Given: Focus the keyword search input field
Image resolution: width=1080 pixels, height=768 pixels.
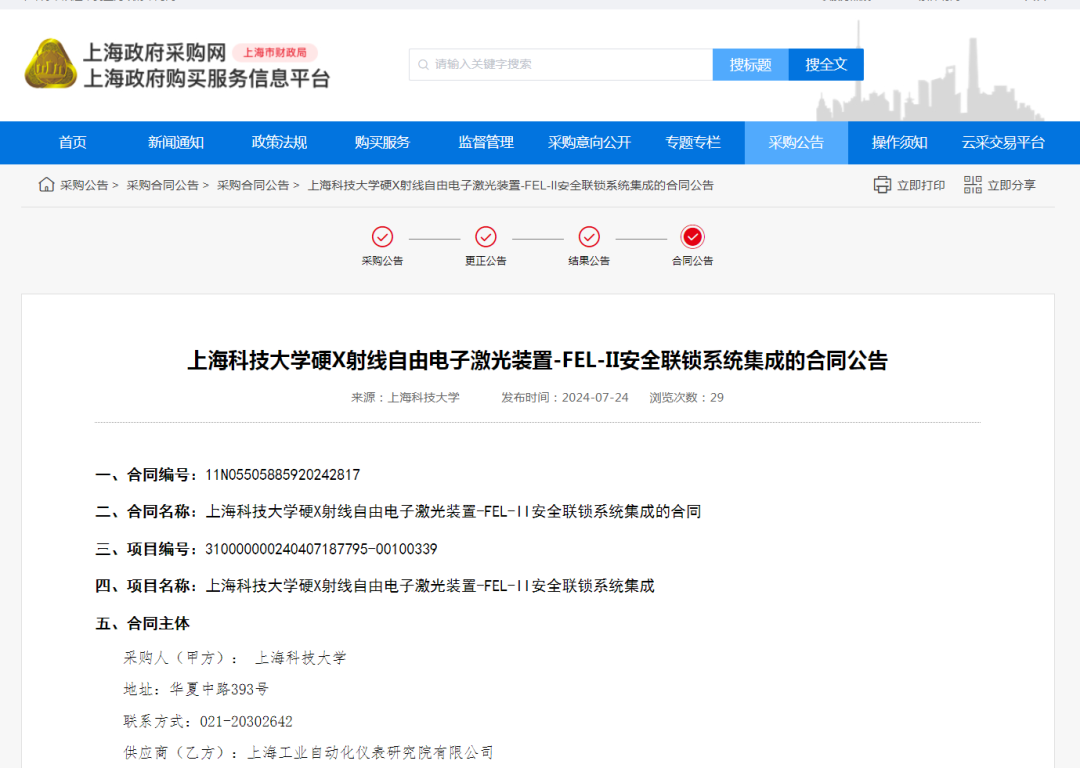Looking at the screenshot, I should 561,65.
